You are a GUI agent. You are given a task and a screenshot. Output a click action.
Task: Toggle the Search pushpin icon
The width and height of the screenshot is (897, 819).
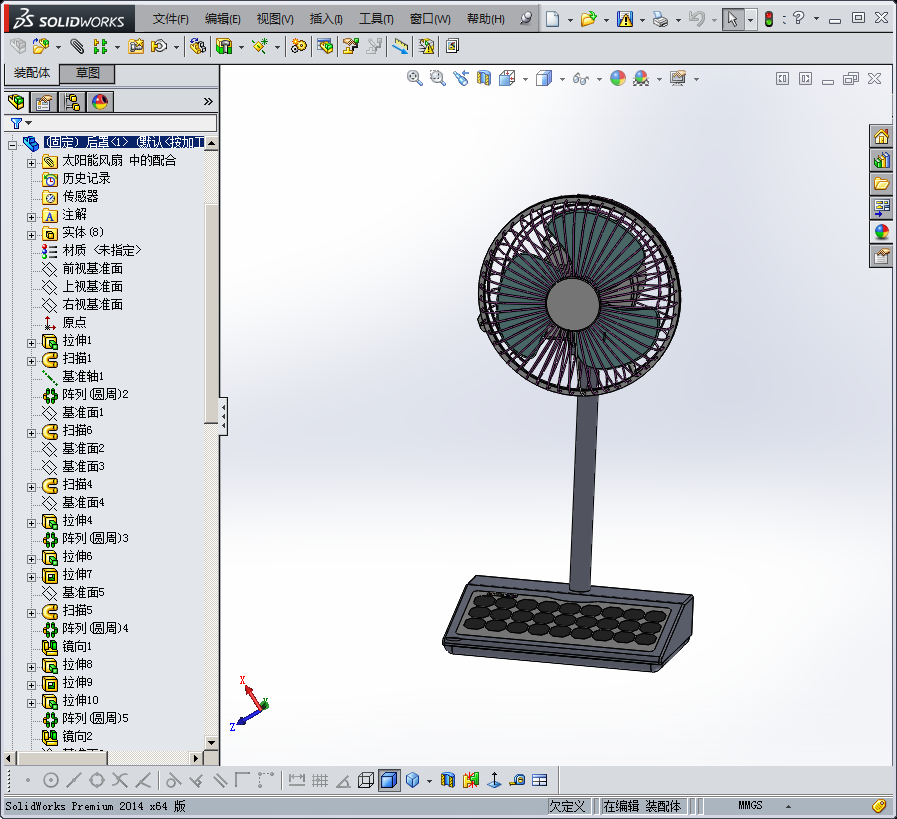(526, 19)
